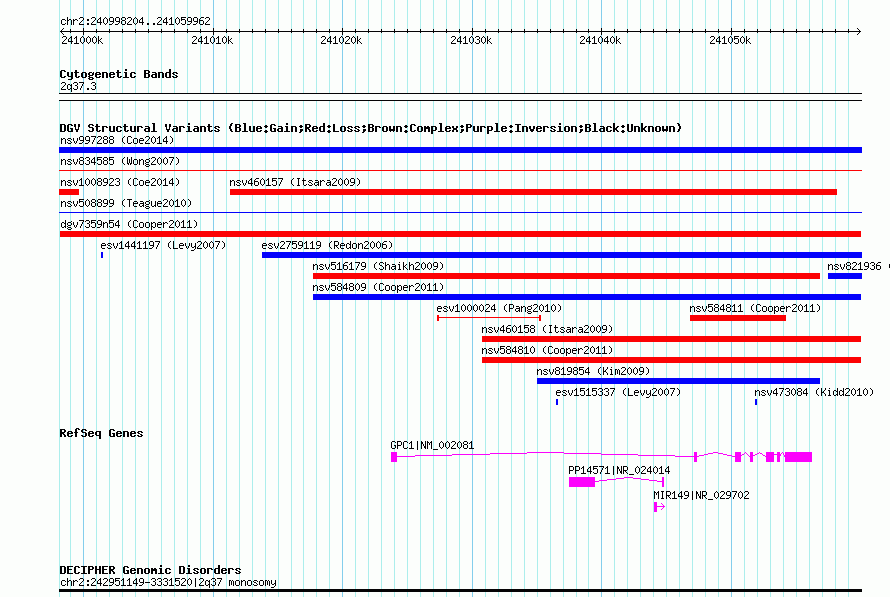Click the nsv473084 small blue marker
This screenshot has width=890, height=597.
tap(756, 402)
